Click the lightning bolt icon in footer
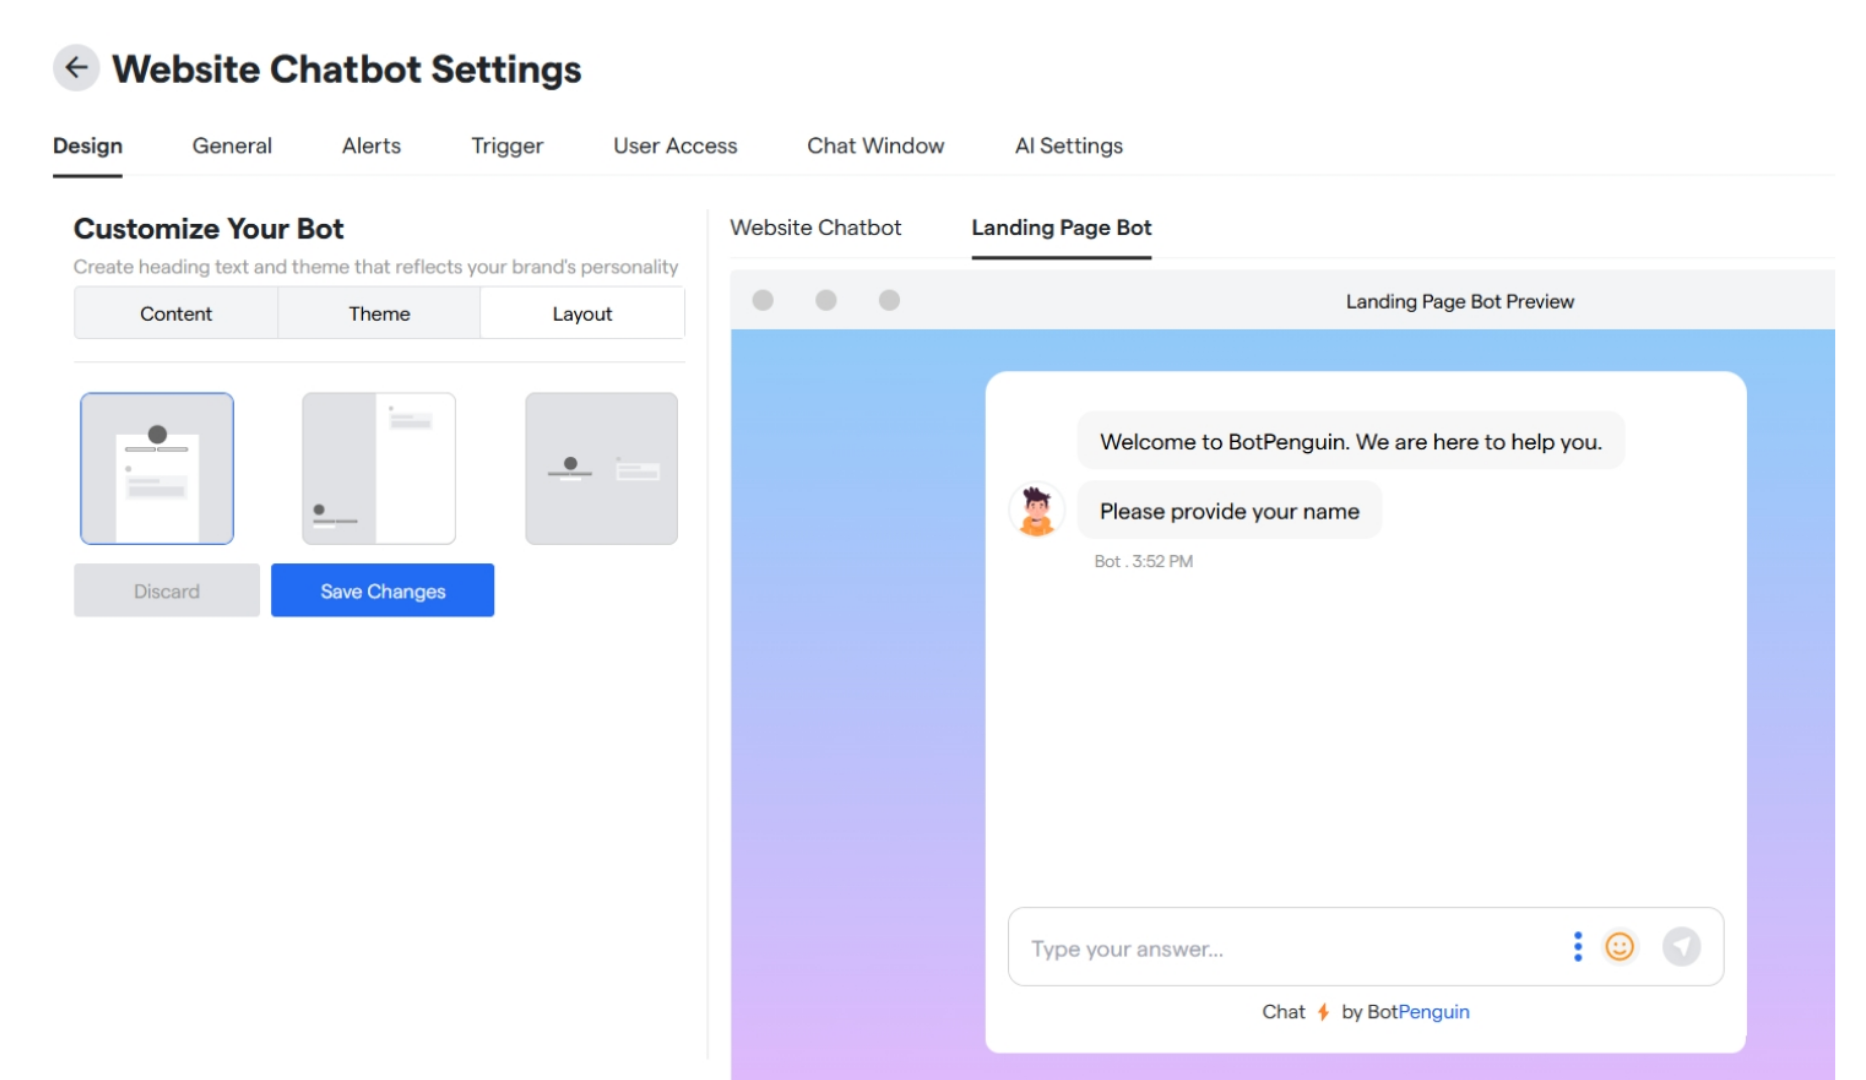Image resolution: width=1866 pixels, height=1080 pixels. tap(1323, 1012)
